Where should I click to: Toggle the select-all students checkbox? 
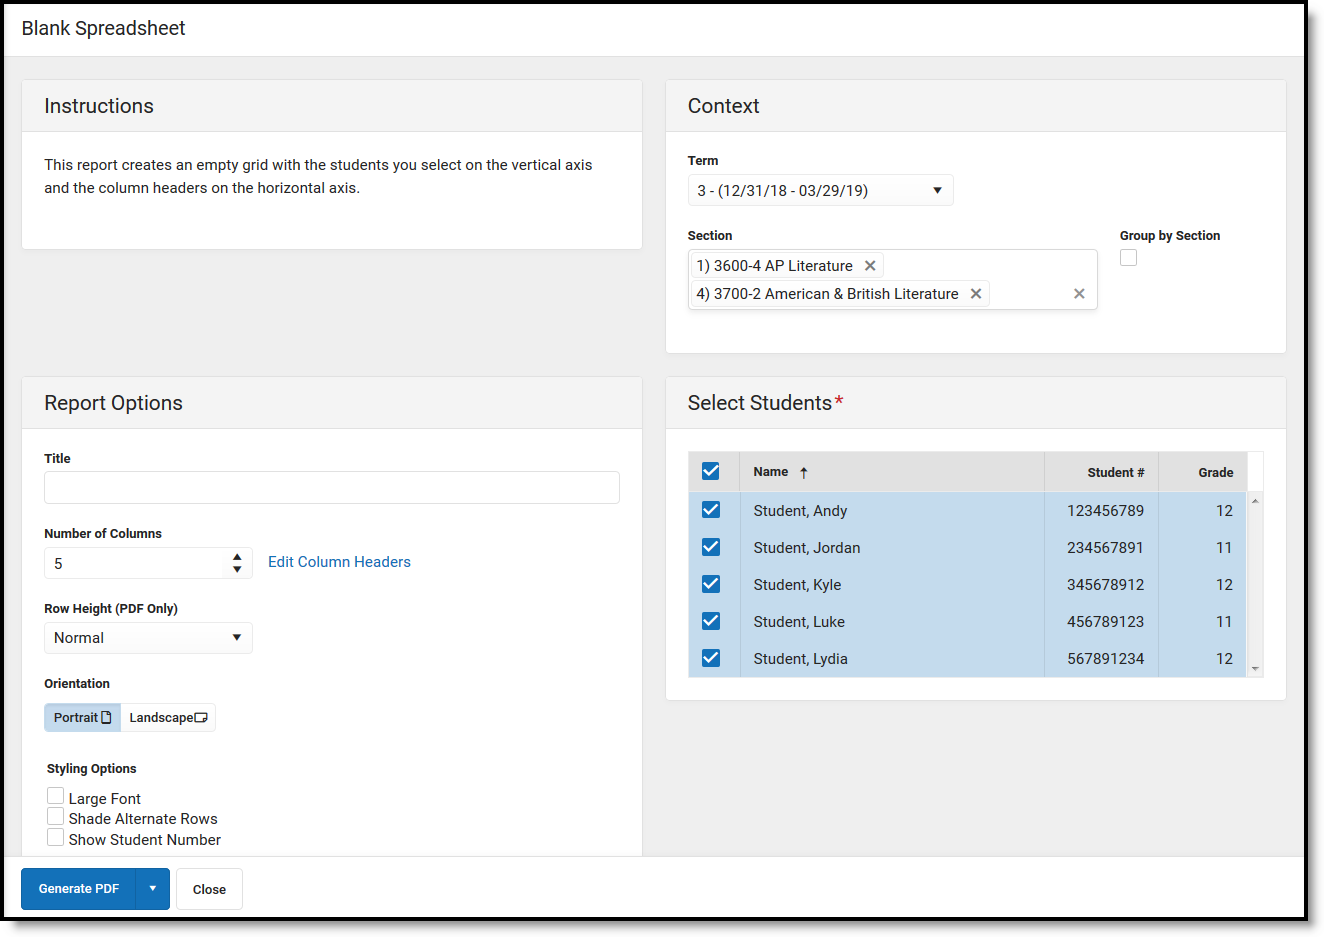(x=711, y=471)
